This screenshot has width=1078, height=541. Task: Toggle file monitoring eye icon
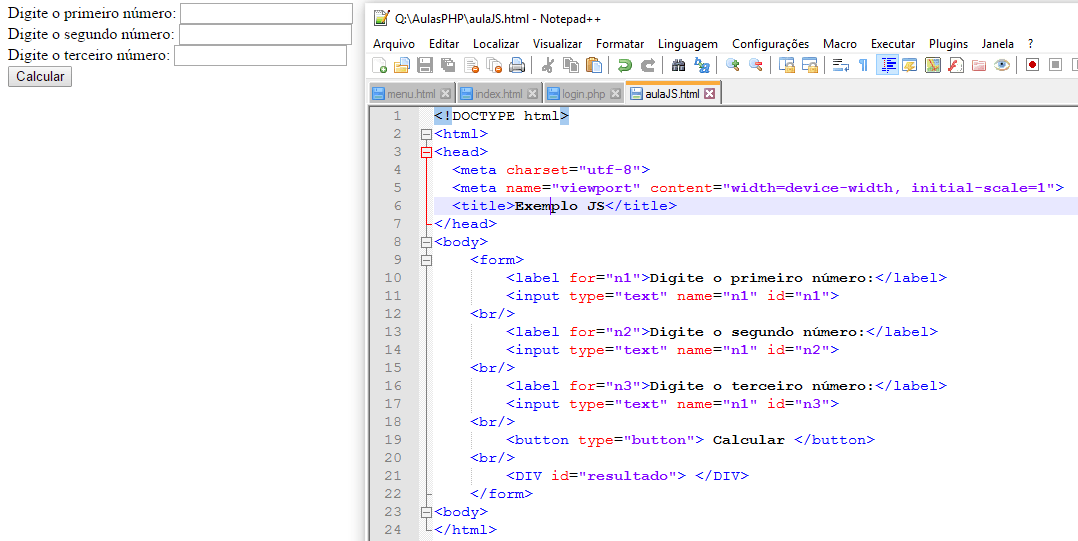(1002, 65)
